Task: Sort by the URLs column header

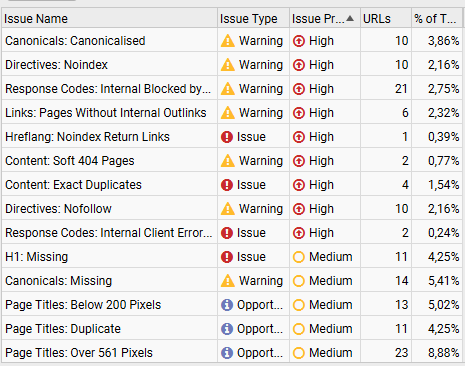Action: pyautogui.click(x=386, y=19)
